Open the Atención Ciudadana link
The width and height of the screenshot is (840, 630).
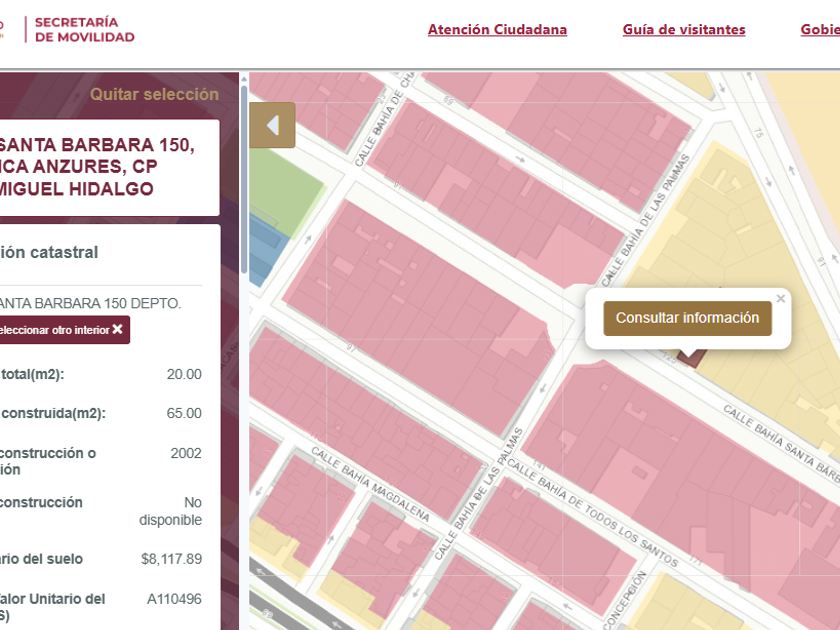[x=497, y=29]
